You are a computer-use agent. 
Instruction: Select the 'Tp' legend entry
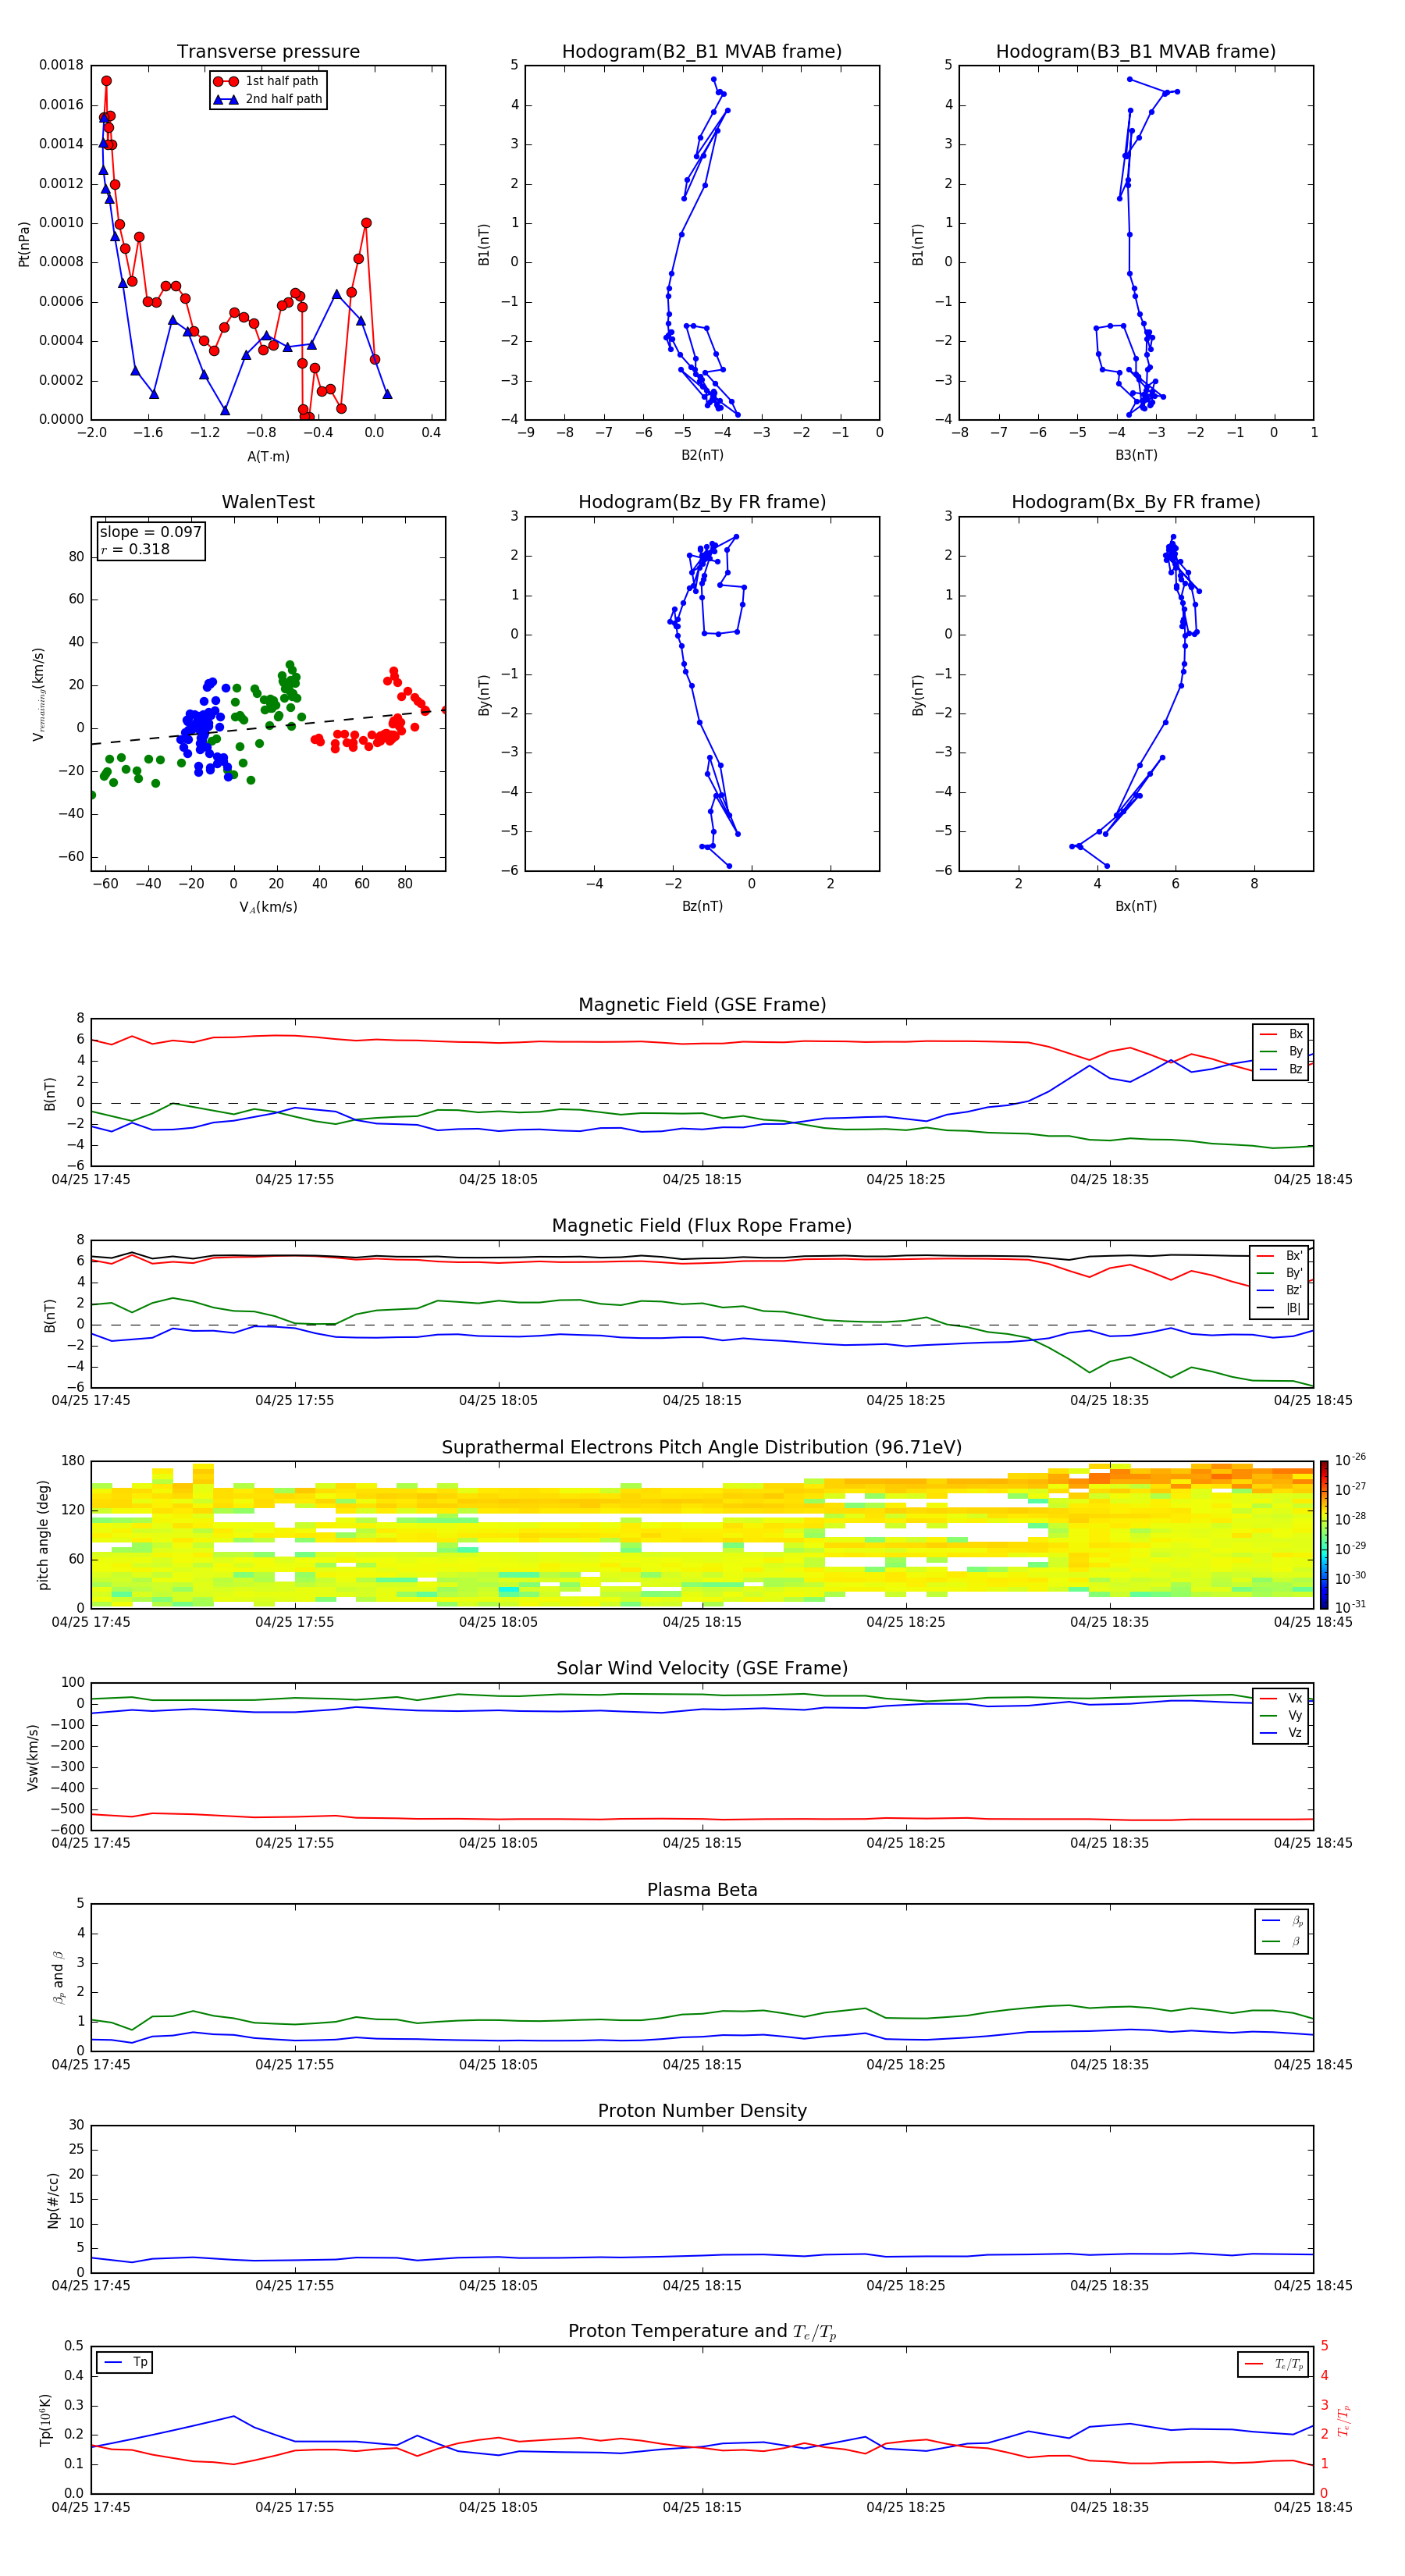(125, 2362)
